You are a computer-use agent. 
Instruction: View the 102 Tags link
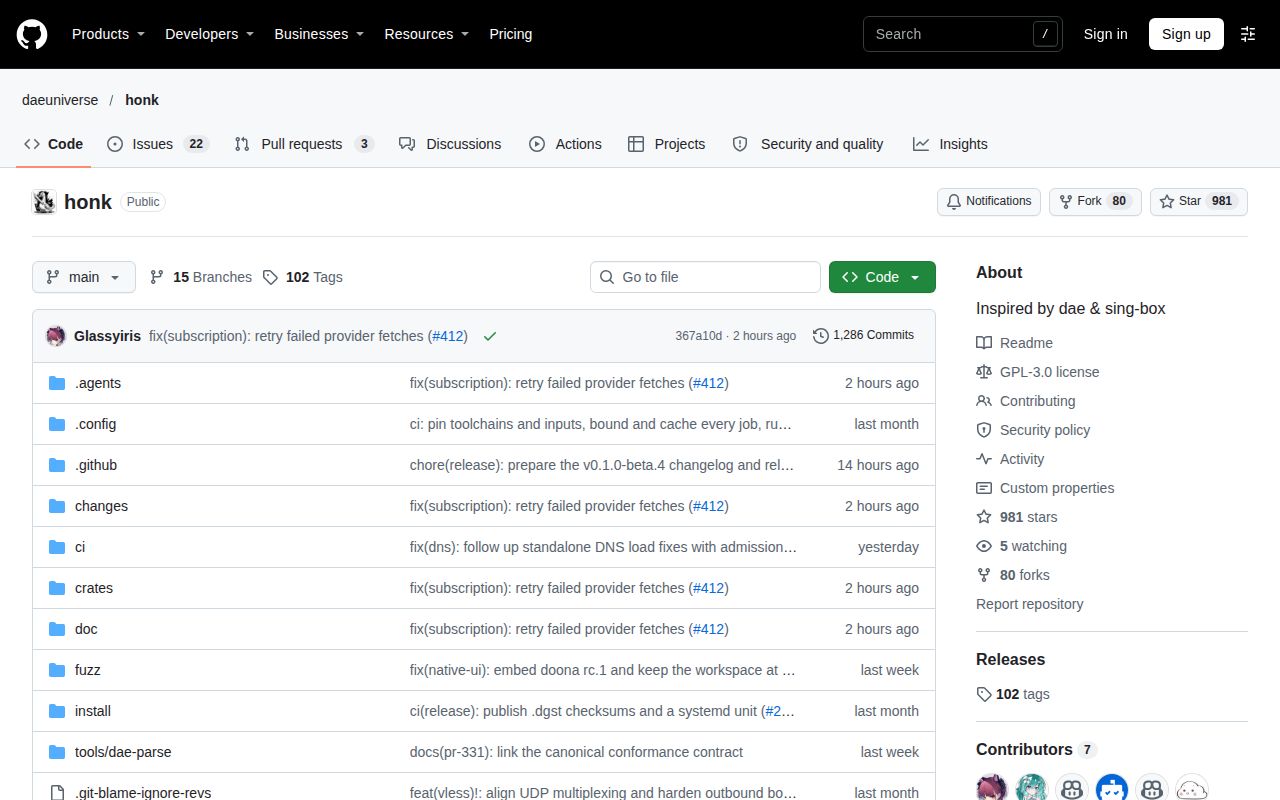pos(303,277)
